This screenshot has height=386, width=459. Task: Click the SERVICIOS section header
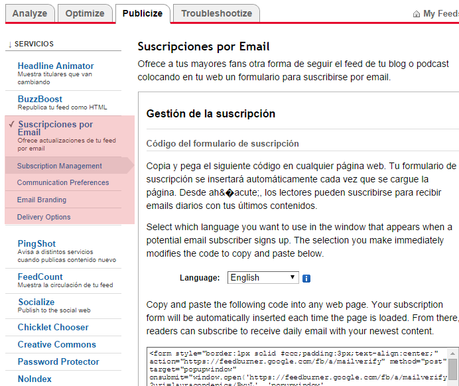click(x=34, y=44)
